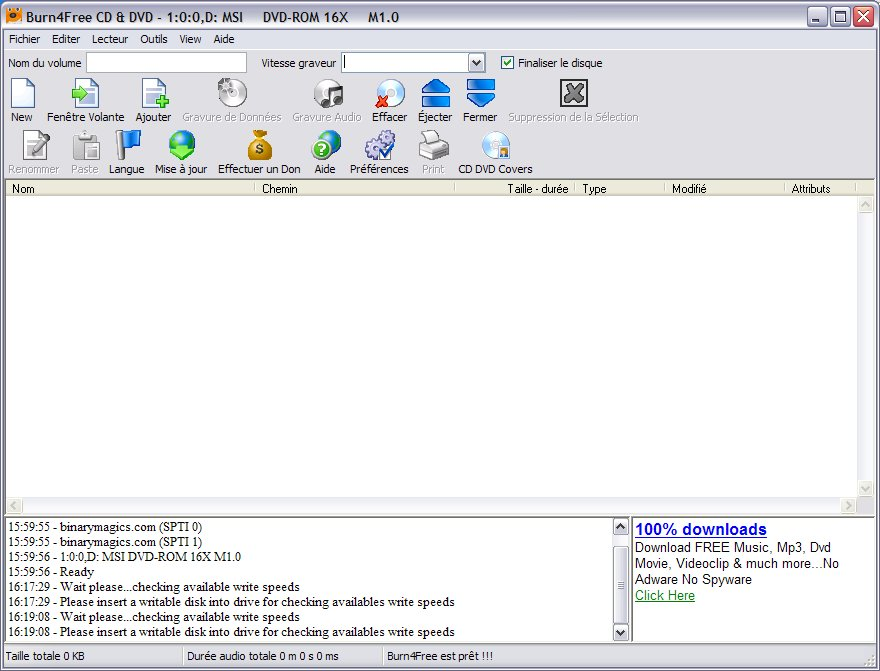The width and height of the screenshot is (880, 671).
Task: Click the Renommer icon
Action: pyautogui.click(x=35, y=146)
